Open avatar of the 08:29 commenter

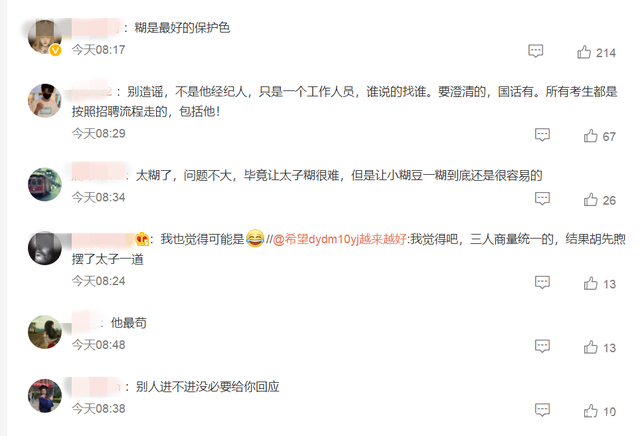click(x=44, y=100)
